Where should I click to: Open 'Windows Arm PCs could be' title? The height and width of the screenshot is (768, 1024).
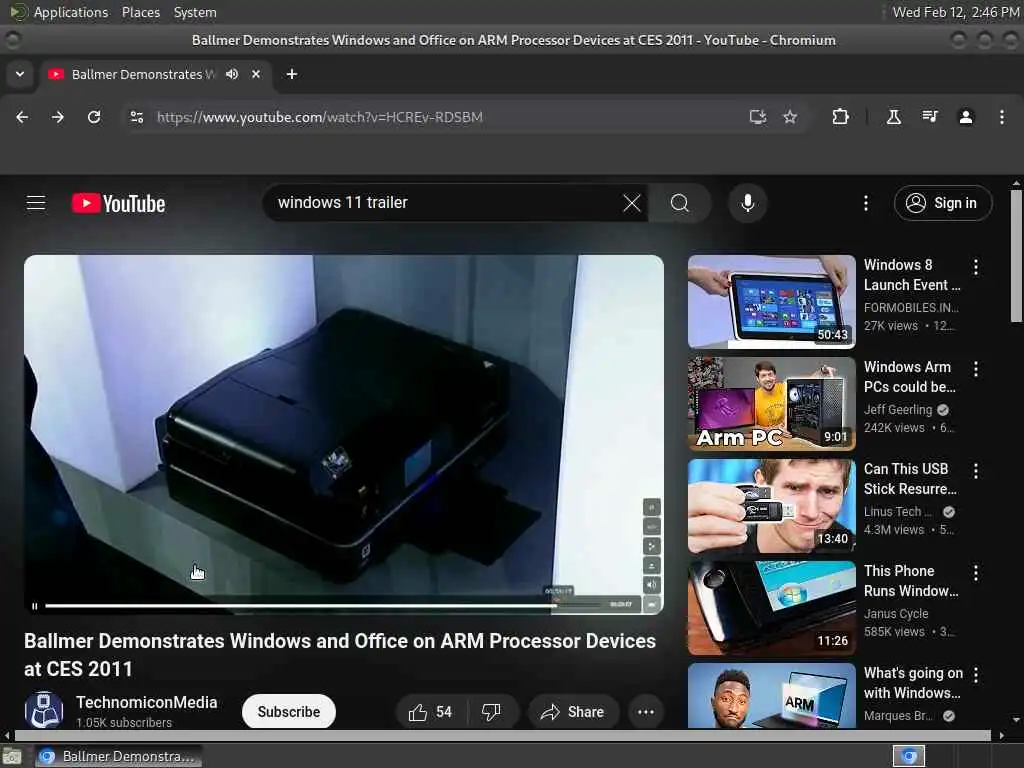[910, 377]
